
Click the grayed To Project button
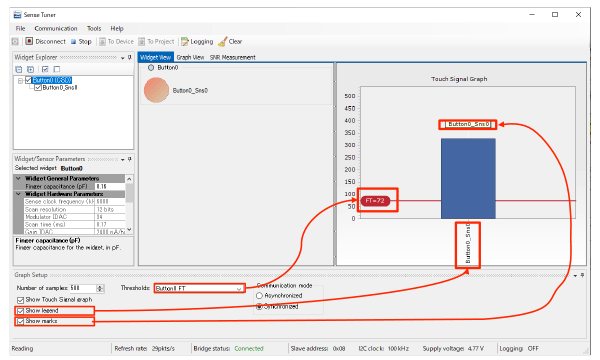point(156,41)
